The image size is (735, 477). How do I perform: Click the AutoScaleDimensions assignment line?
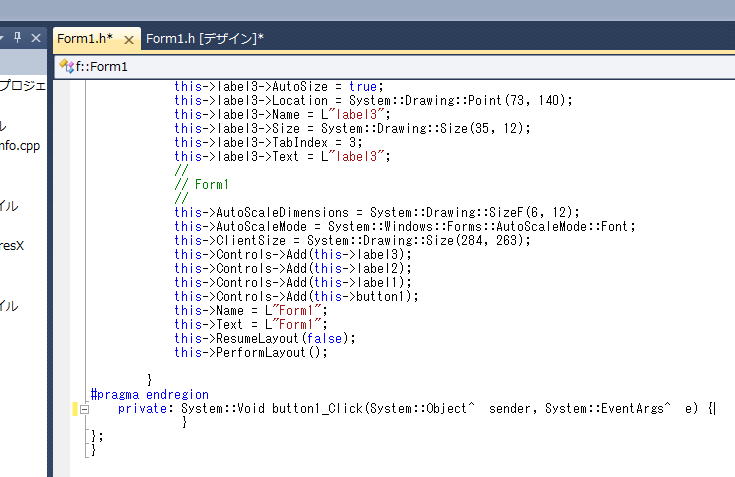tap(376, 212)
